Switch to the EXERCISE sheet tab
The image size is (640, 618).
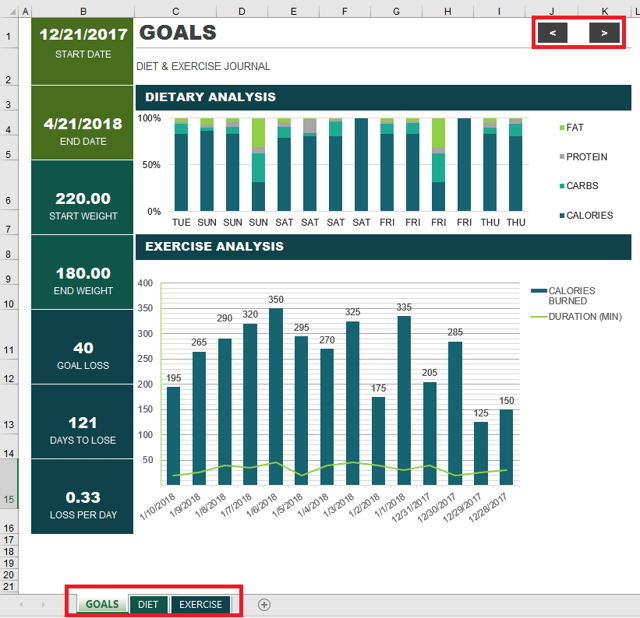click(200, 605)
